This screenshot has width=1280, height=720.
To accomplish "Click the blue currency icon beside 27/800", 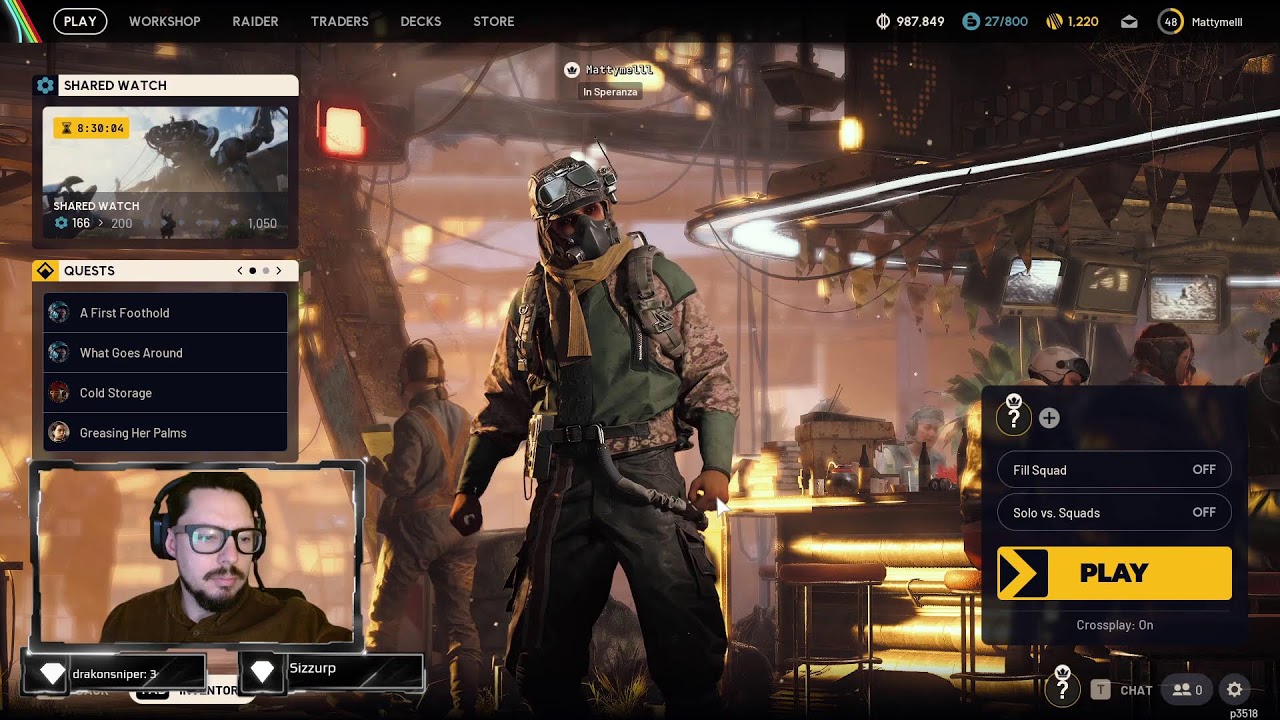I will click(971, 21).
